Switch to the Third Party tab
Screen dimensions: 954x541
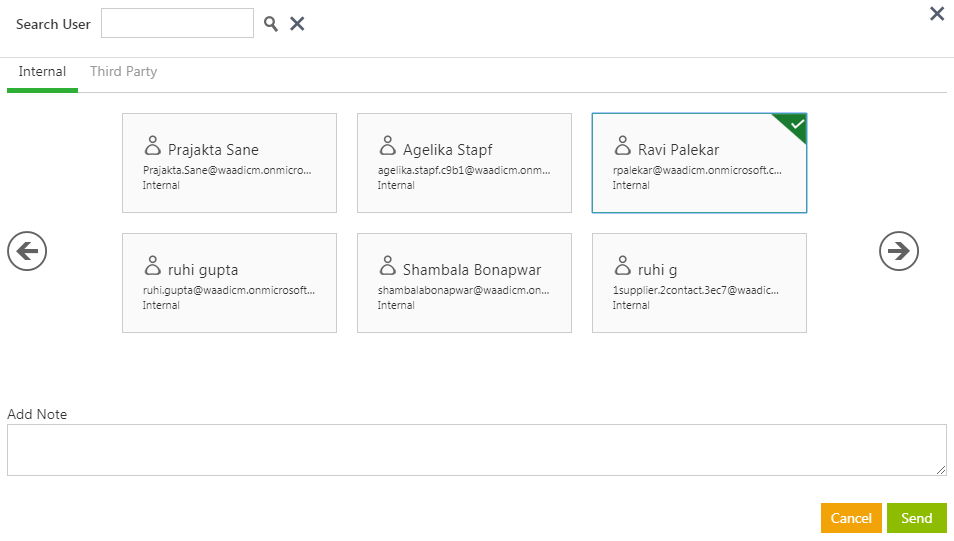[124, 71]
